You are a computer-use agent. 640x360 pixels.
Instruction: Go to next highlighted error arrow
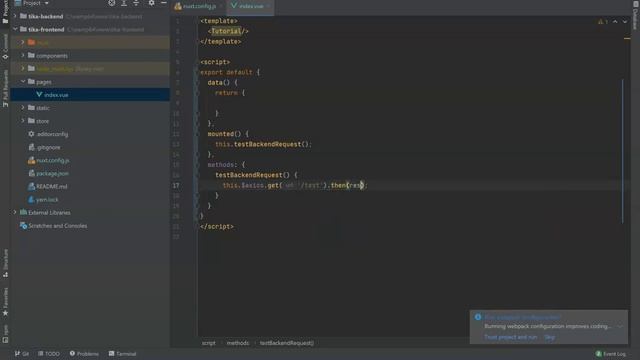pos(625,22)
